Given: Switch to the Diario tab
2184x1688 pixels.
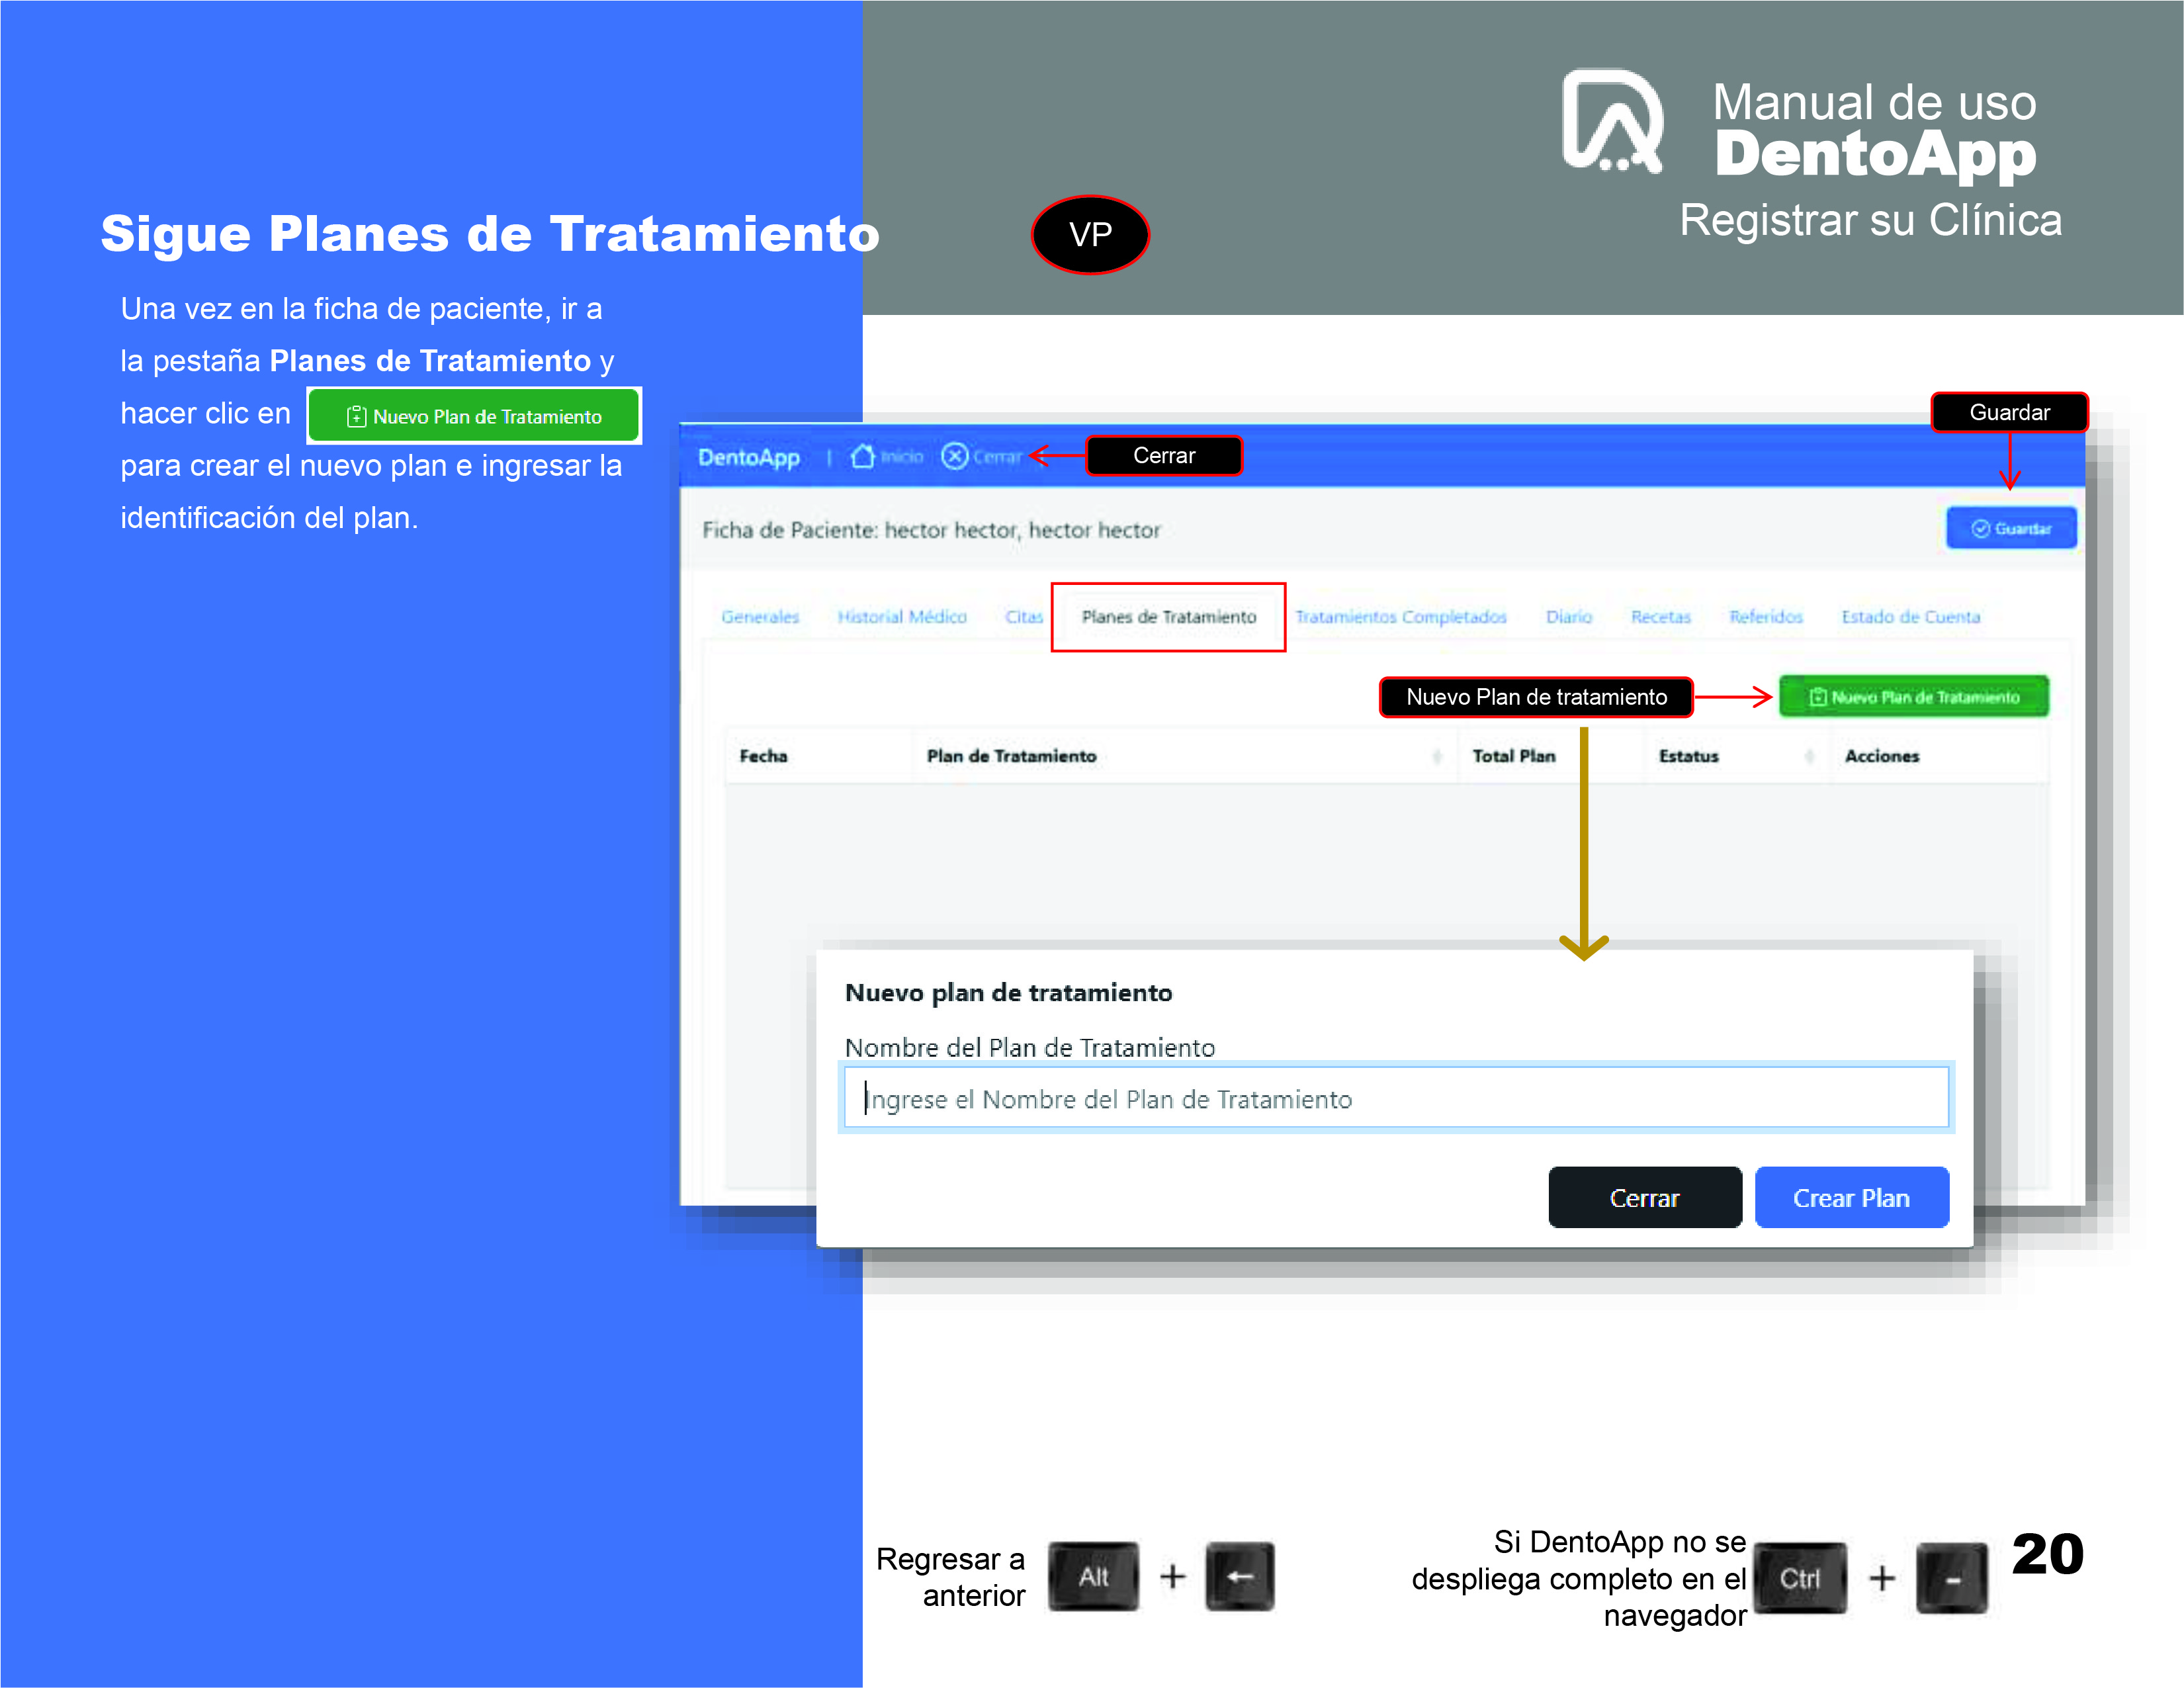Looking at the screenshot, I should 1569,617.
